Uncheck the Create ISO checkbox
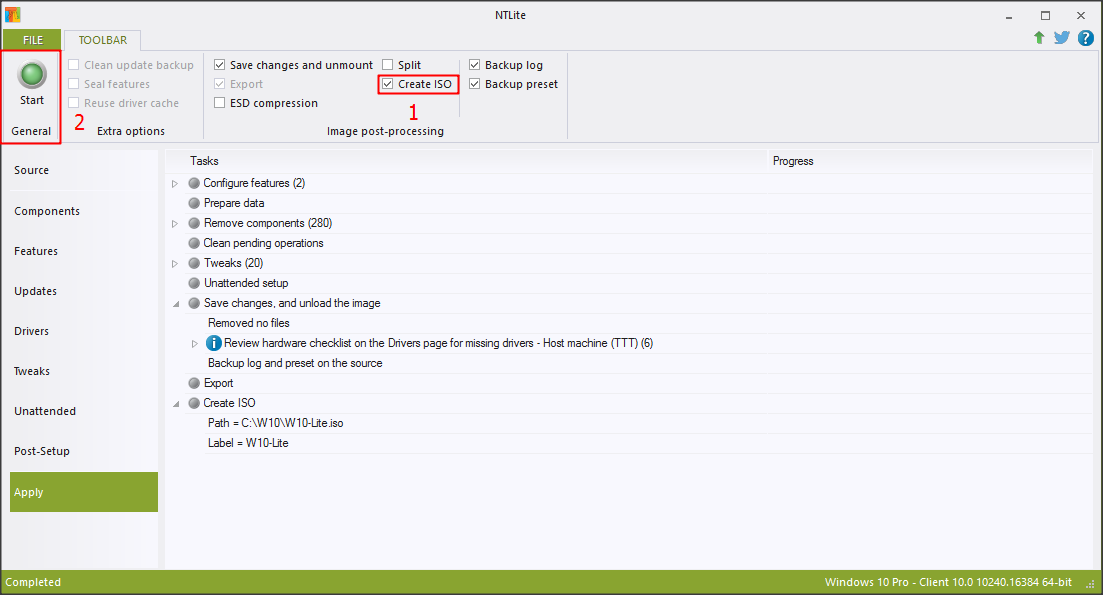The image size is (1103, 595). (388, 85)
